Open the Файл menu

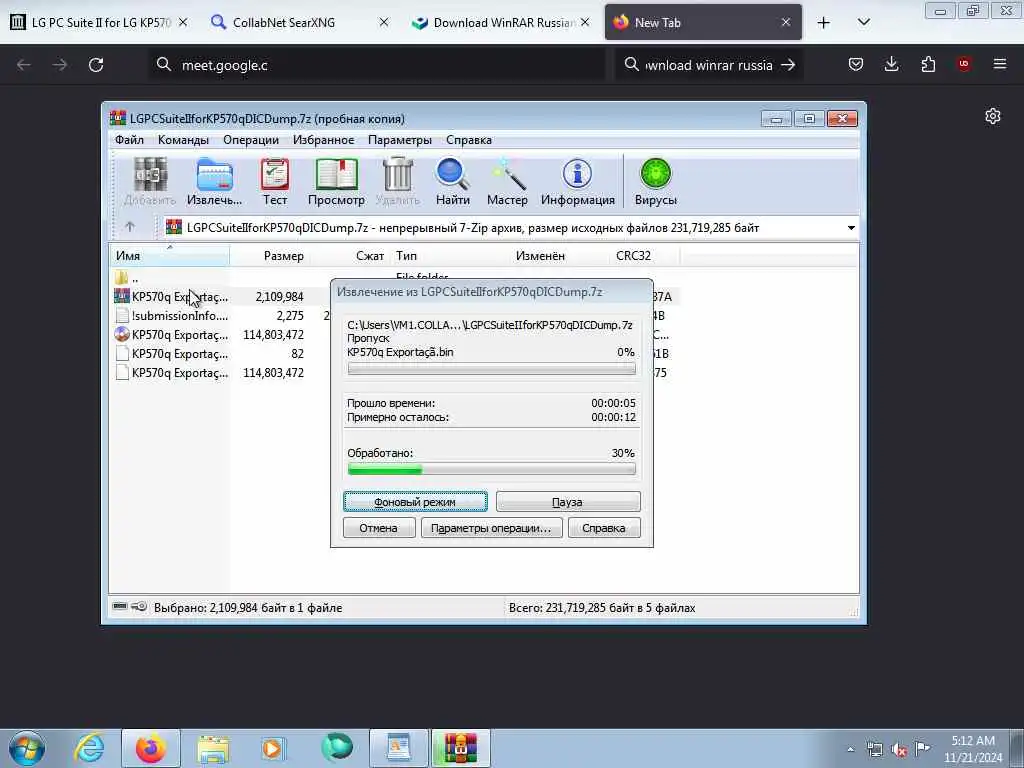pyautogui.click(x=129, y=140)
